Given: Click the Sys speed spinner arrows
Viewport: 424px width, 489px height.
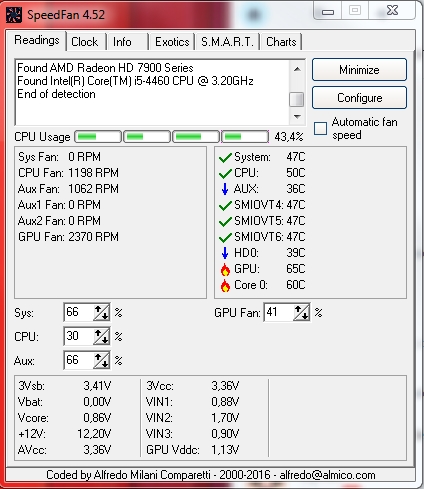Looking at the screenshot, I should (x=101, y=313).
